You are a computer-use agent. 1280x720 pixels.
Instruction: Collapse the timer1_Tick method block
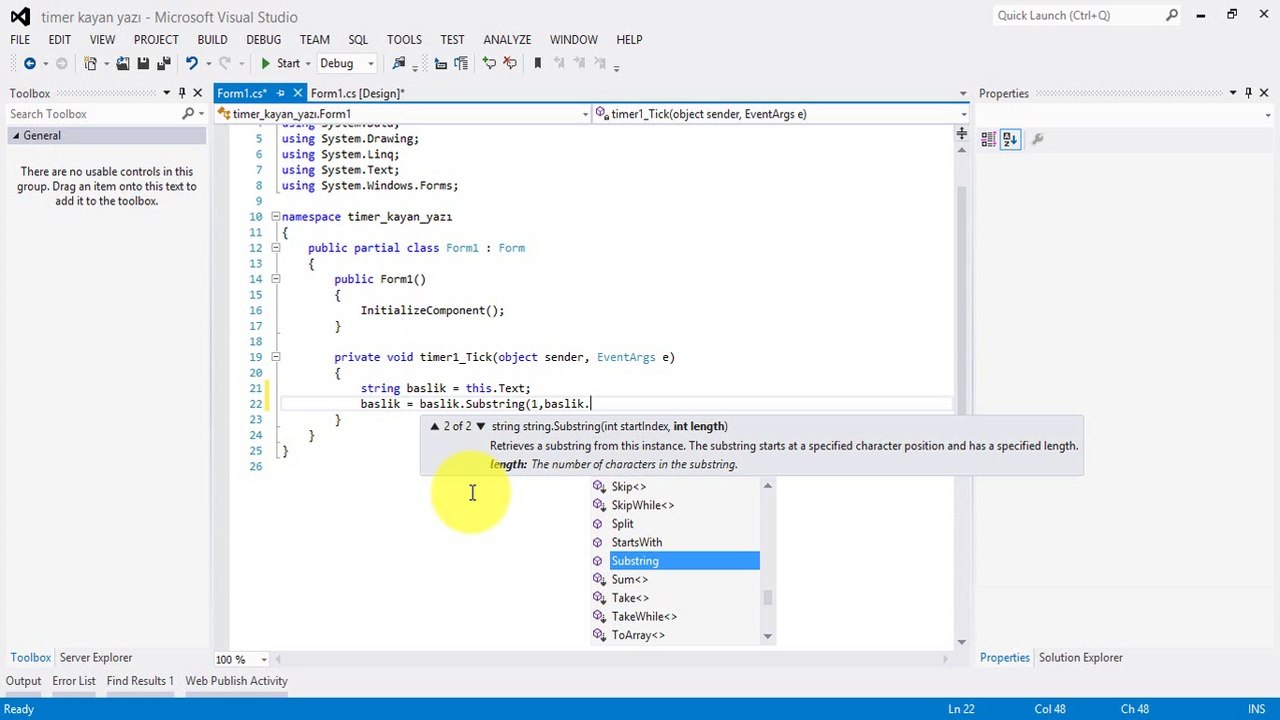(276, 357)
